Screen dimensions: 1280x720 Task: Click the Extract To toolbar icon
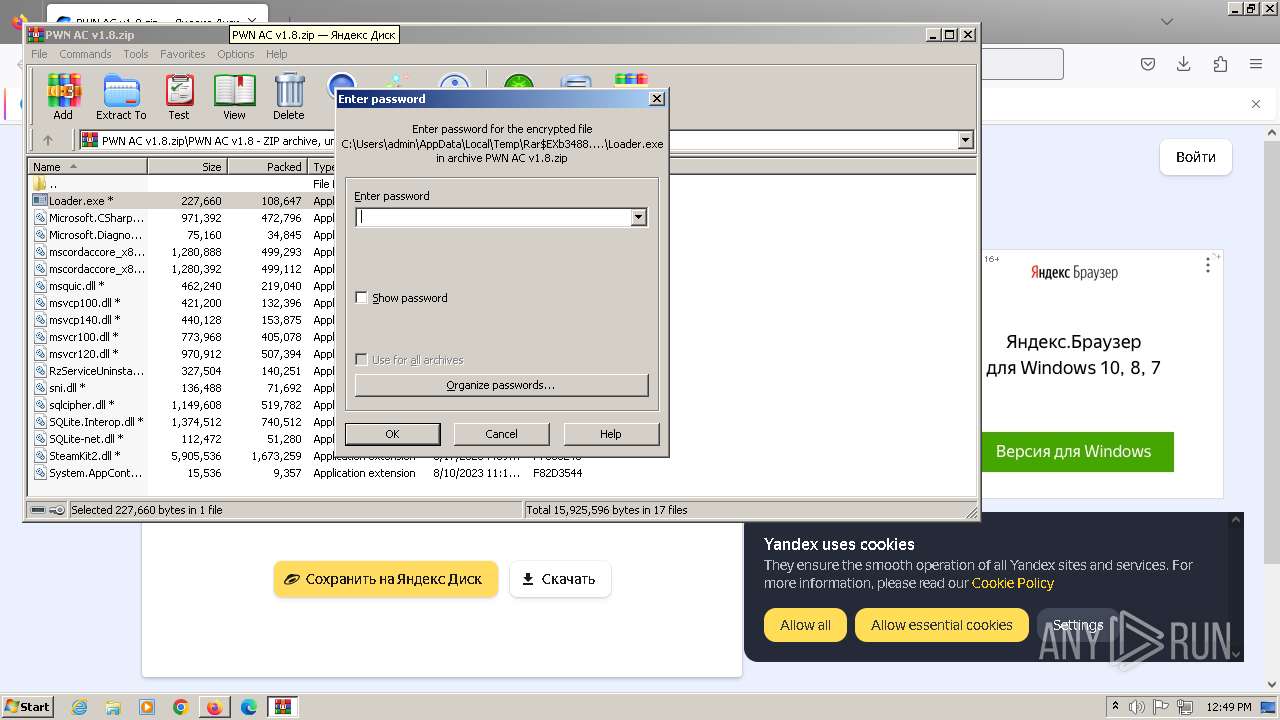pyautogui.click(x=121, y=97)
